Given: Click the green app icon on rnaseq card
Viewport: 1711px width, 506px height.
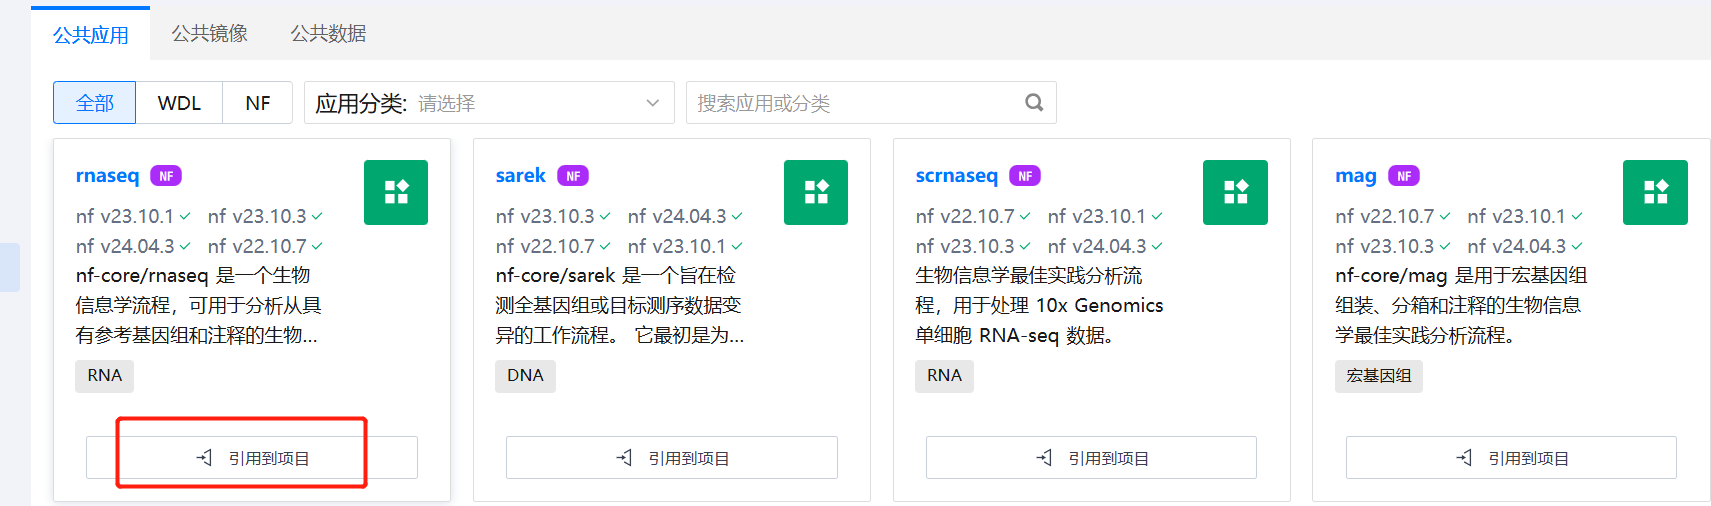Looking at the screenshot, I should pos(396,192).
